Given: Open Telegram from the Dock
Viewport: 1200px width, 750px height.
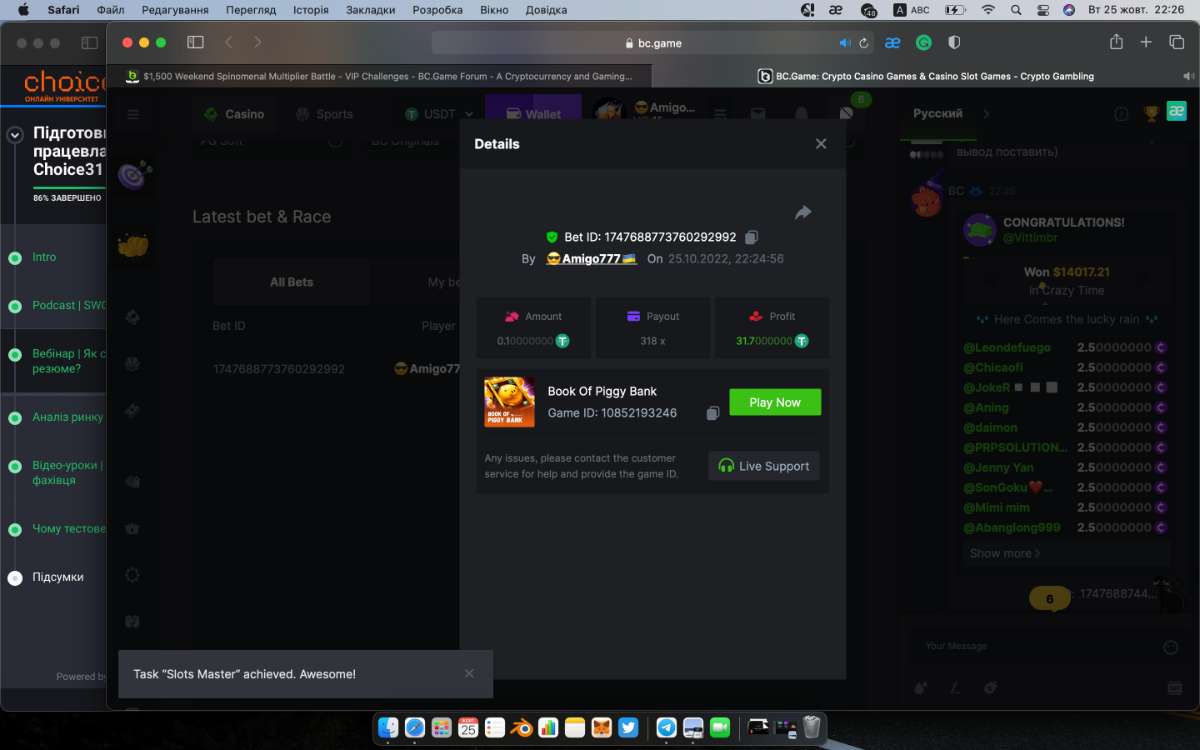Looking at the screenshot, I should [666, 727].
